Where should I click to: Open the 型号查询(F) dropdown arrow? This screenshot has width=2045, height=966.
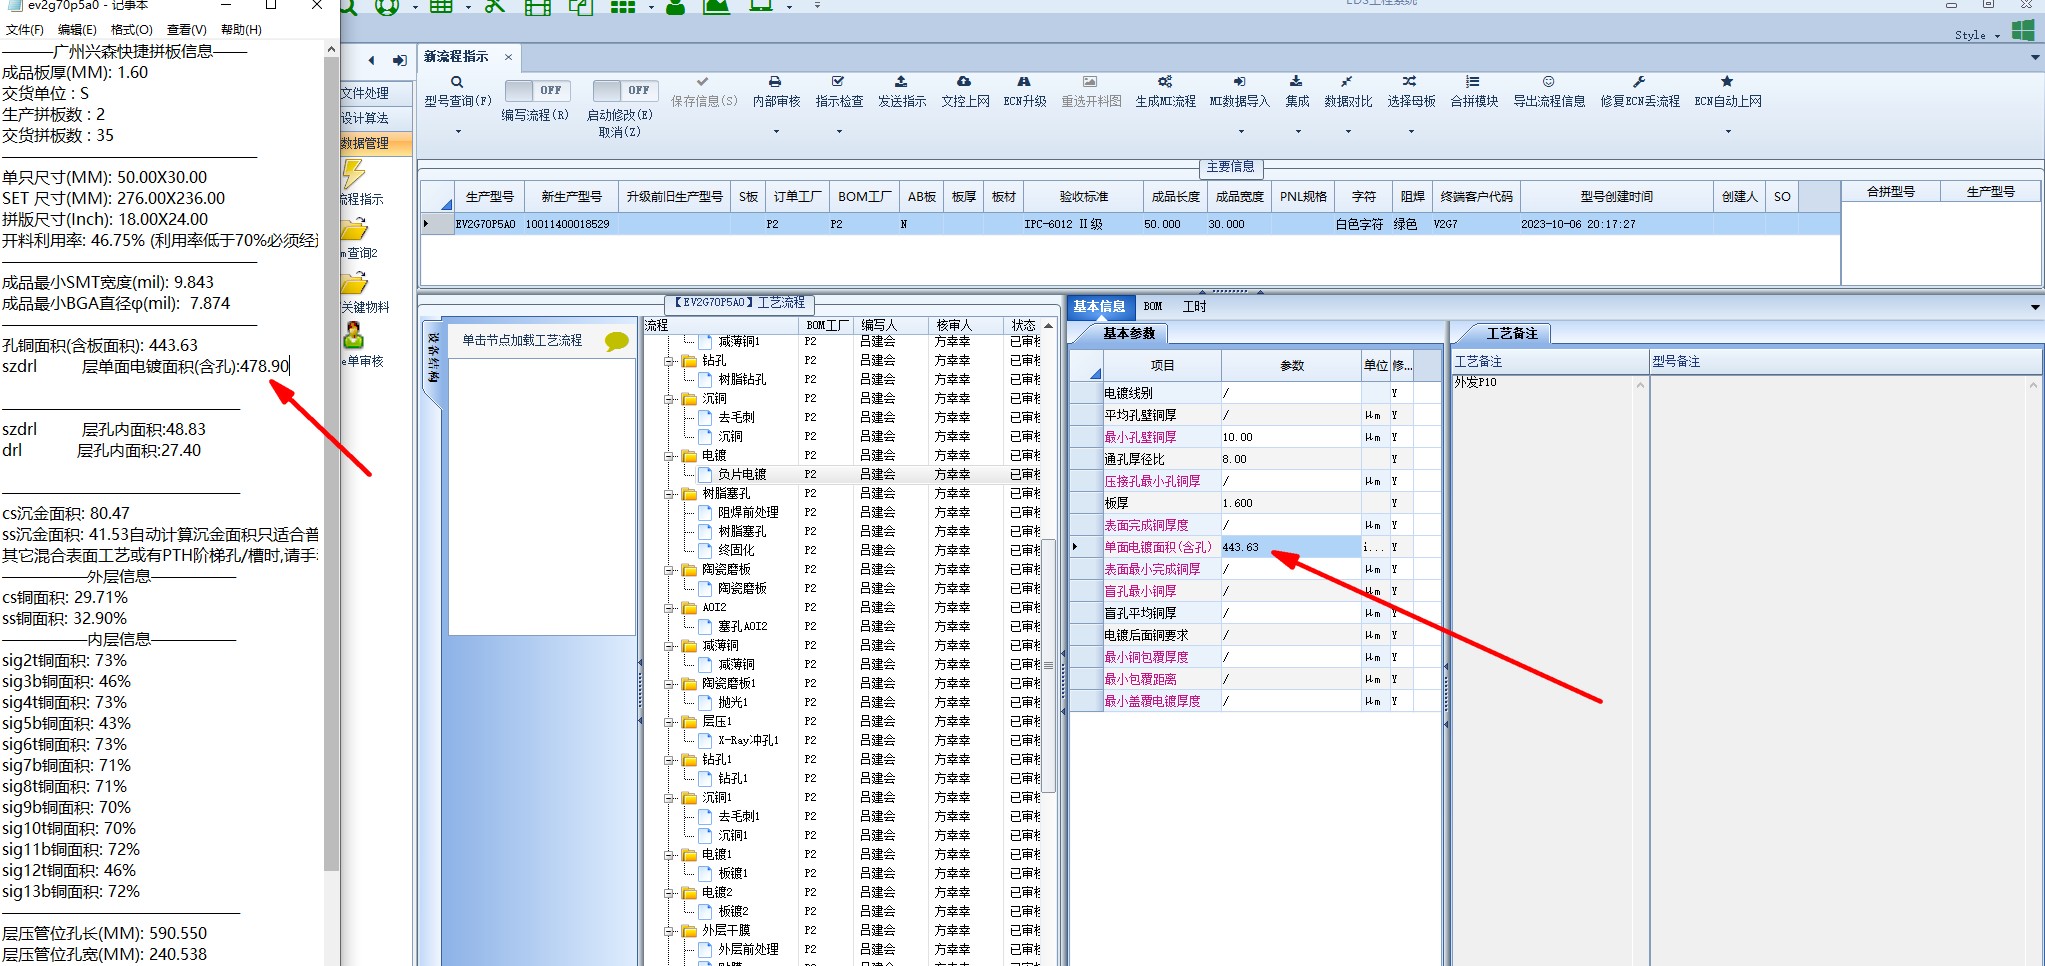(458, 131)
